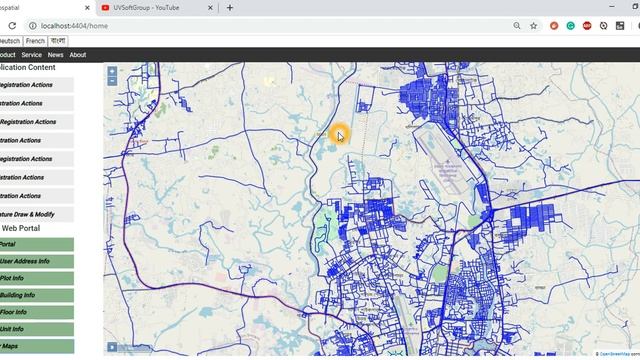Image resolution: width=640 pixels, height=360 pixels.
Task: Open the red AdBlock extension
Action: pyautogui.click(x=587, y=26)
